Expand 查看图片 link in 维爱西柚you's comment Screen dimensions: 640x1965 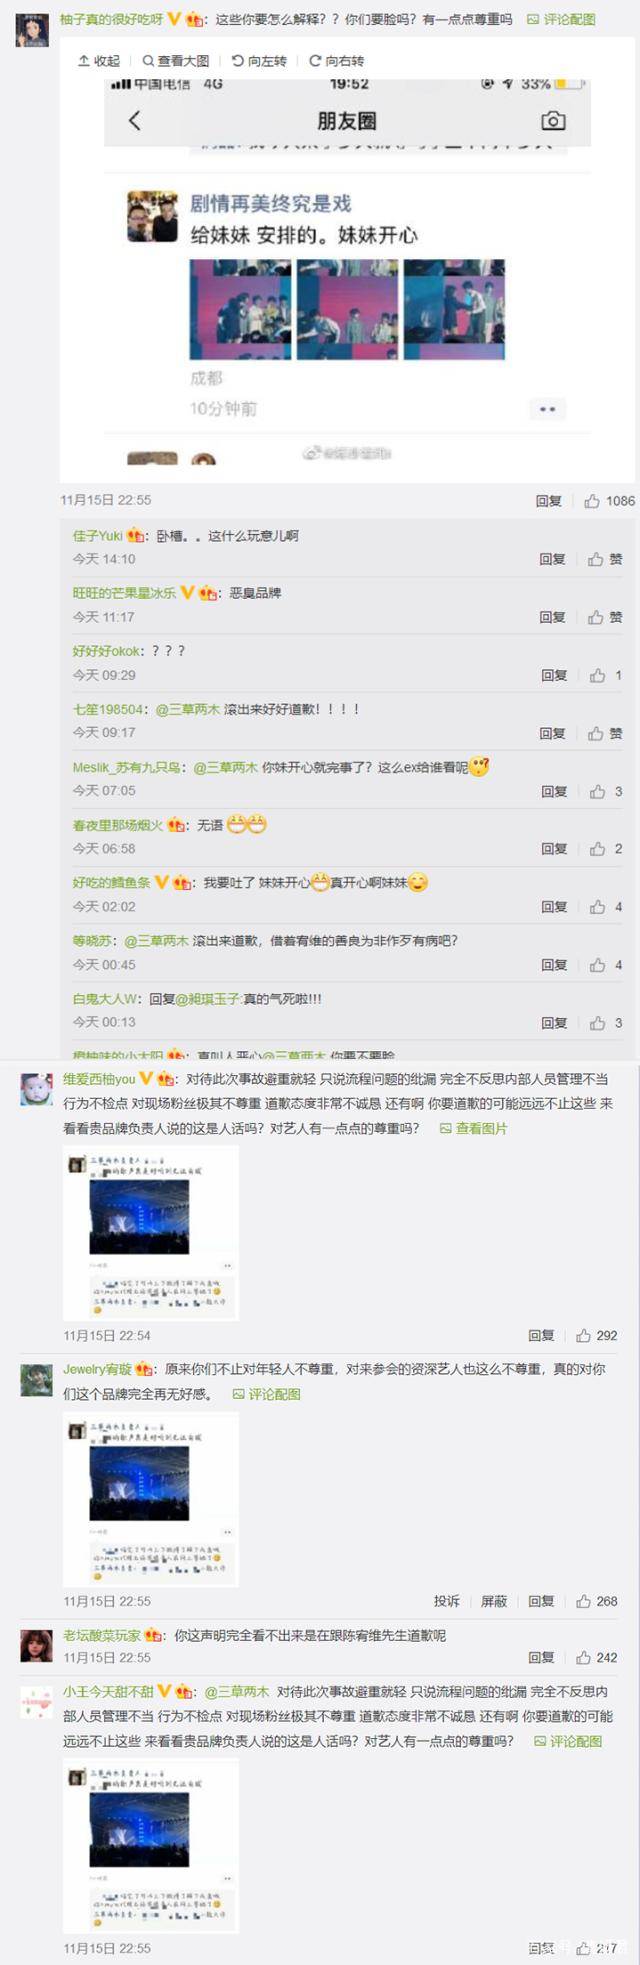[474, 1129]
